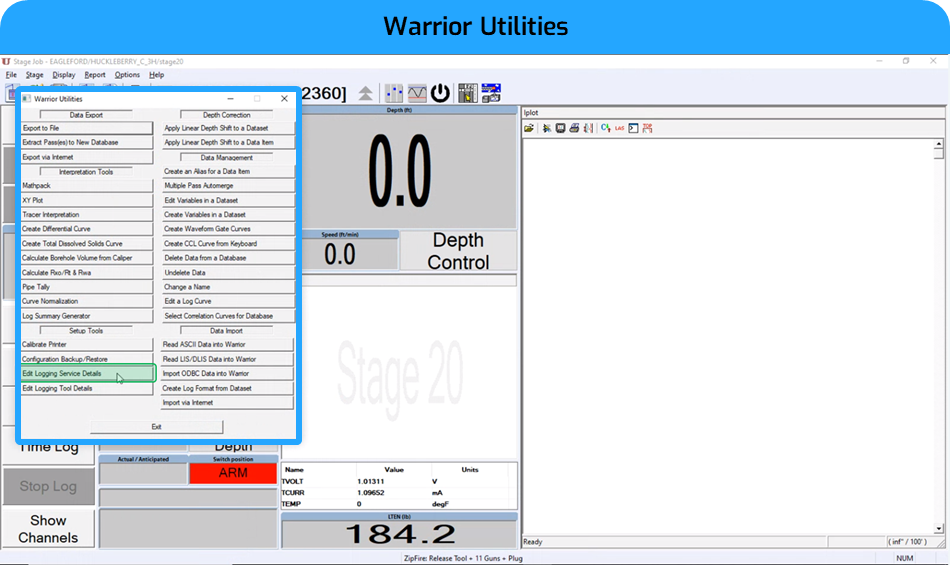Click the Iplot scrollbar up arrow
Viewport: 950px width, 565px height.
click(x=938, y=144)
